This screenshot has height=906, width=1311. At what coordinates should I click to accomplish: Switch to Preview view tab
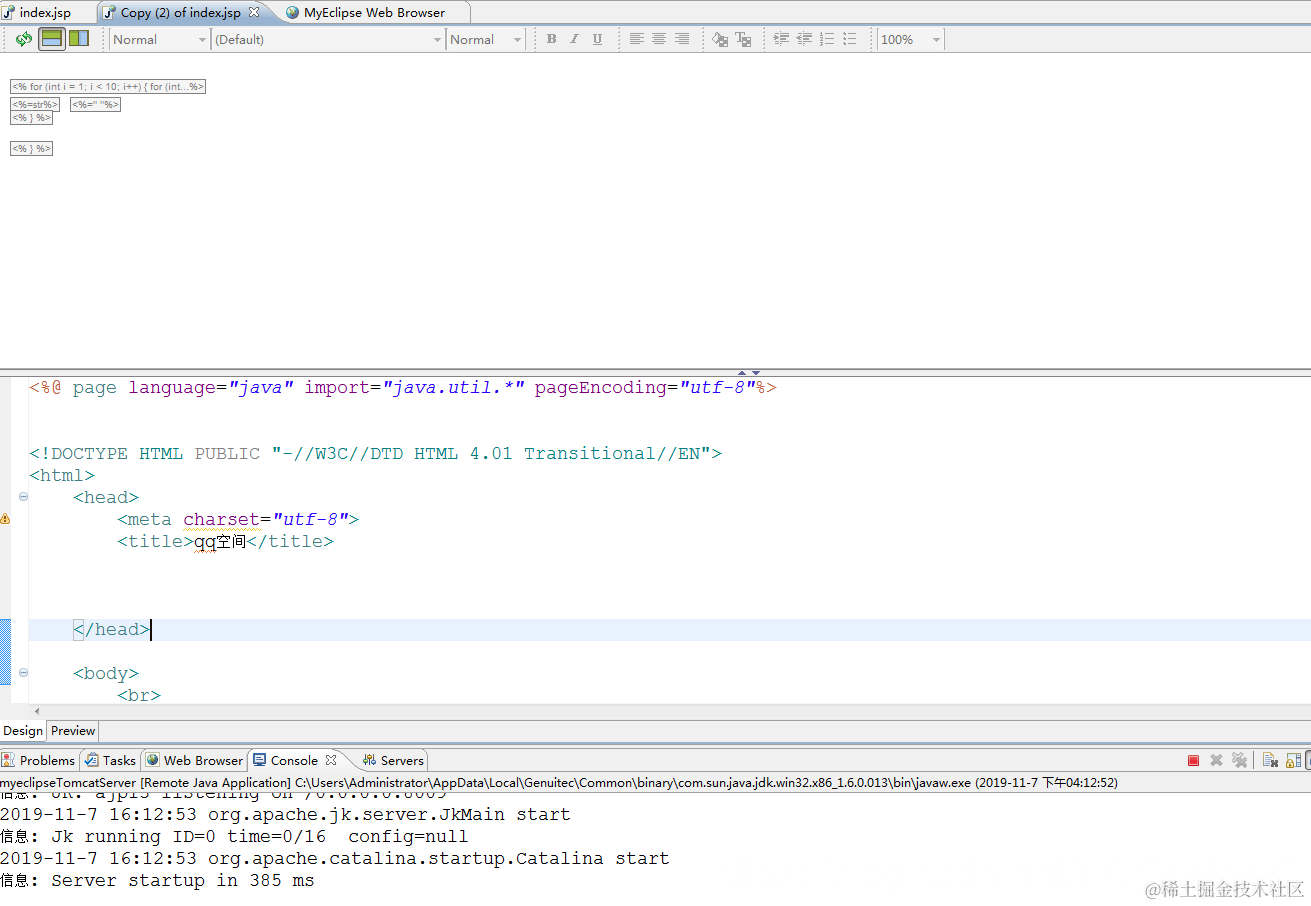pyautogui.click(x=73, y=731)
